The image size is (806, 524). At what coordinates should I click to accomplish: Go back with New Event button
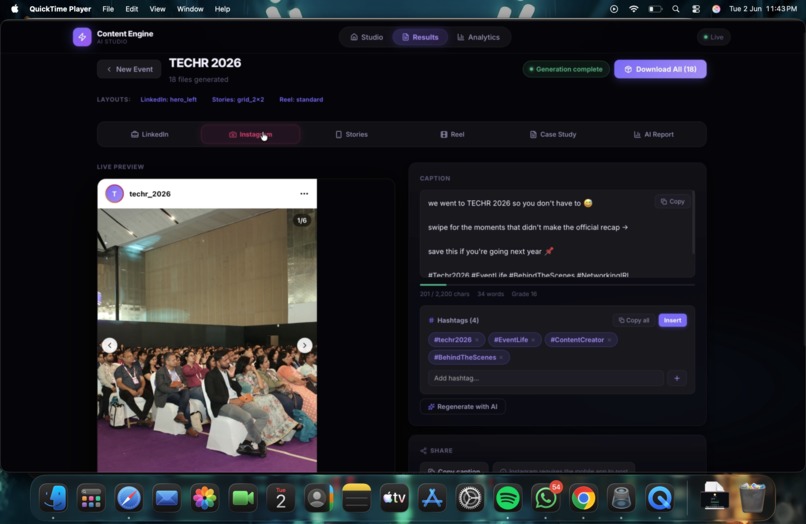129,69
